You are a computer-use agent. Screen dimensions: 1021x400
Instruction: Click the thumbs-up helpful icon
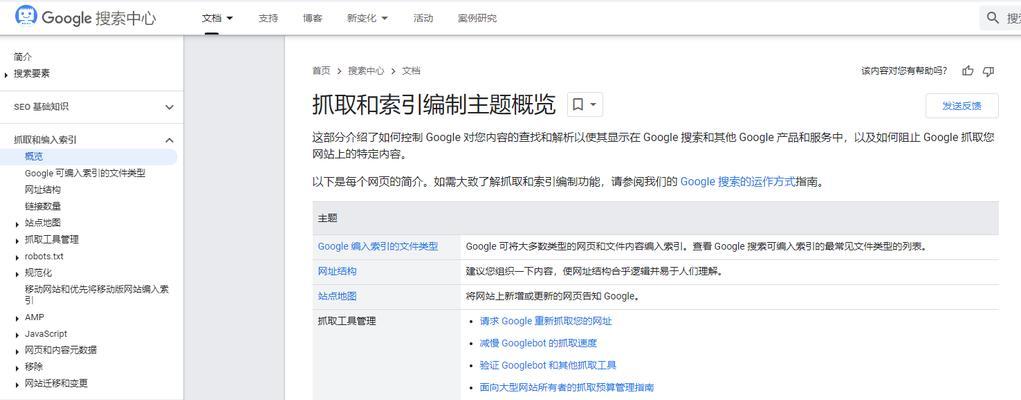click(x=968, y=71)
